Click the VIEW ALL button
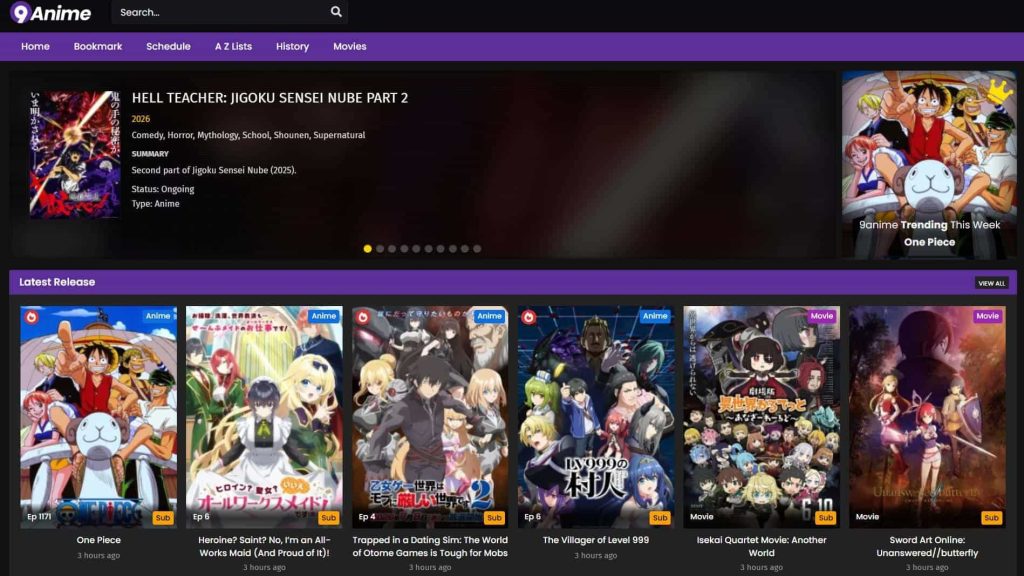Image resolution: width=1024 pixels, height=576 pixels. click(991, 283)
